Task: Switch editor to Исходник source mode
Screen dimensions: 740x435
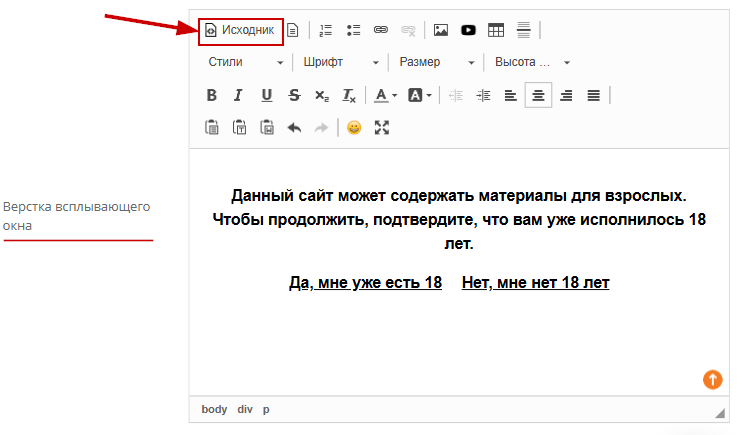Action: click(240, 31)
